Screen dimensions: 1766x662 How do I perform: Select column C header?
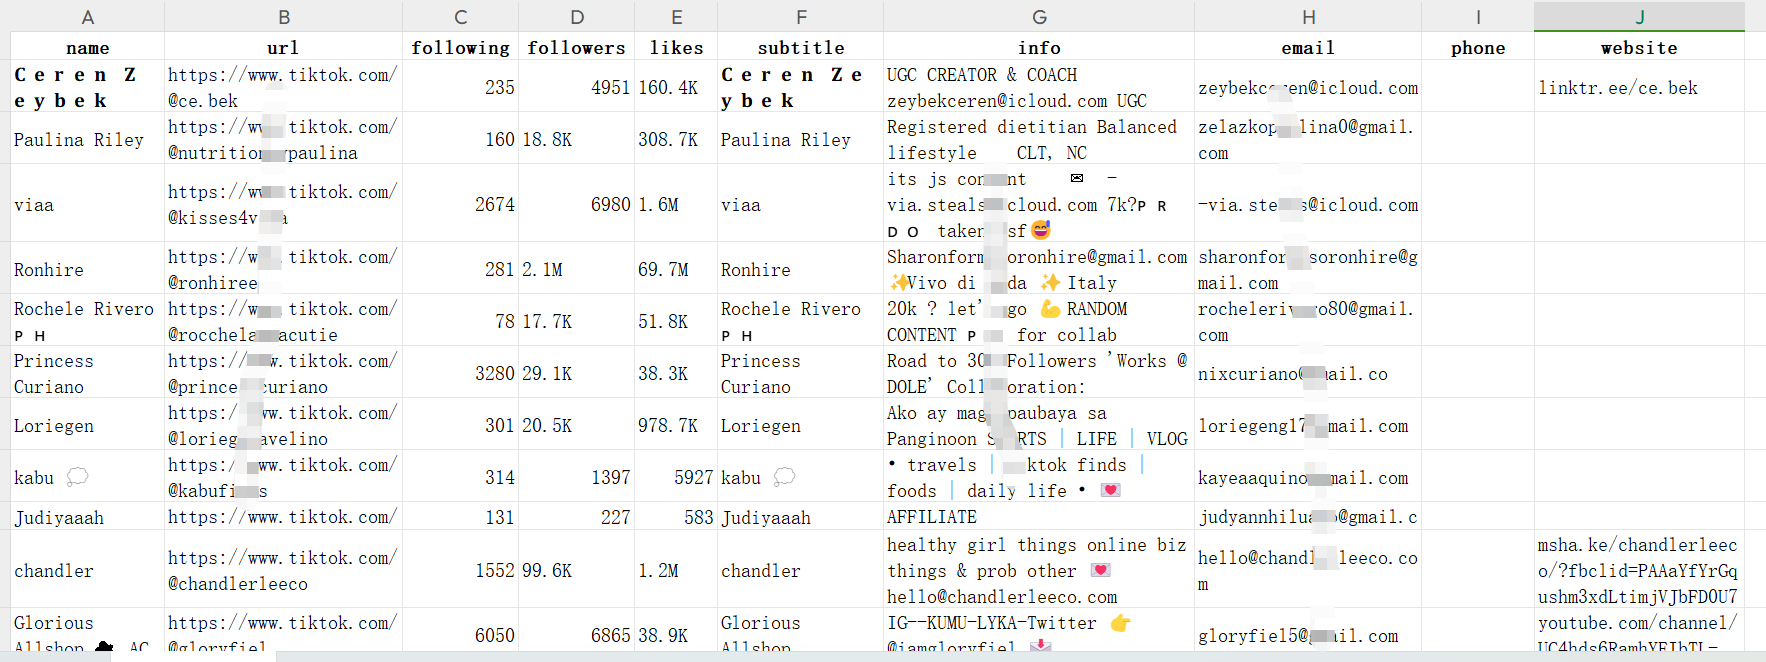pyautogui.click(x=461, y=17)
